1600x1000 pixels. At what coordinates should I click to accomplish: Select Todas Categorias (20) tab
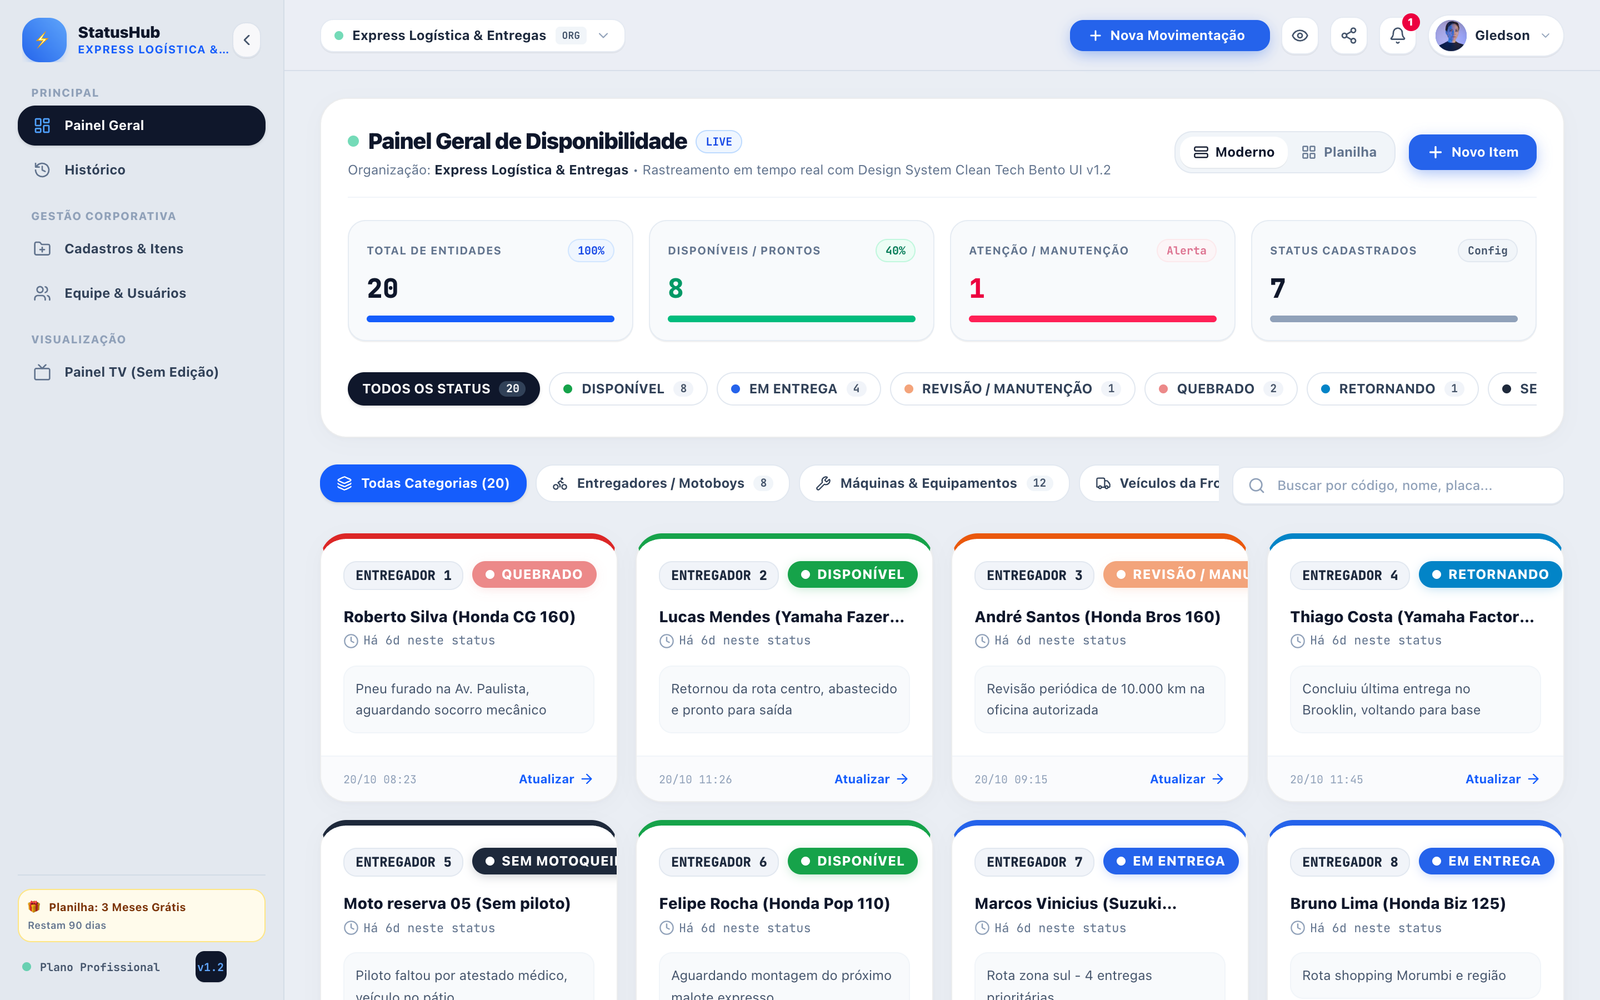(423, 483)
